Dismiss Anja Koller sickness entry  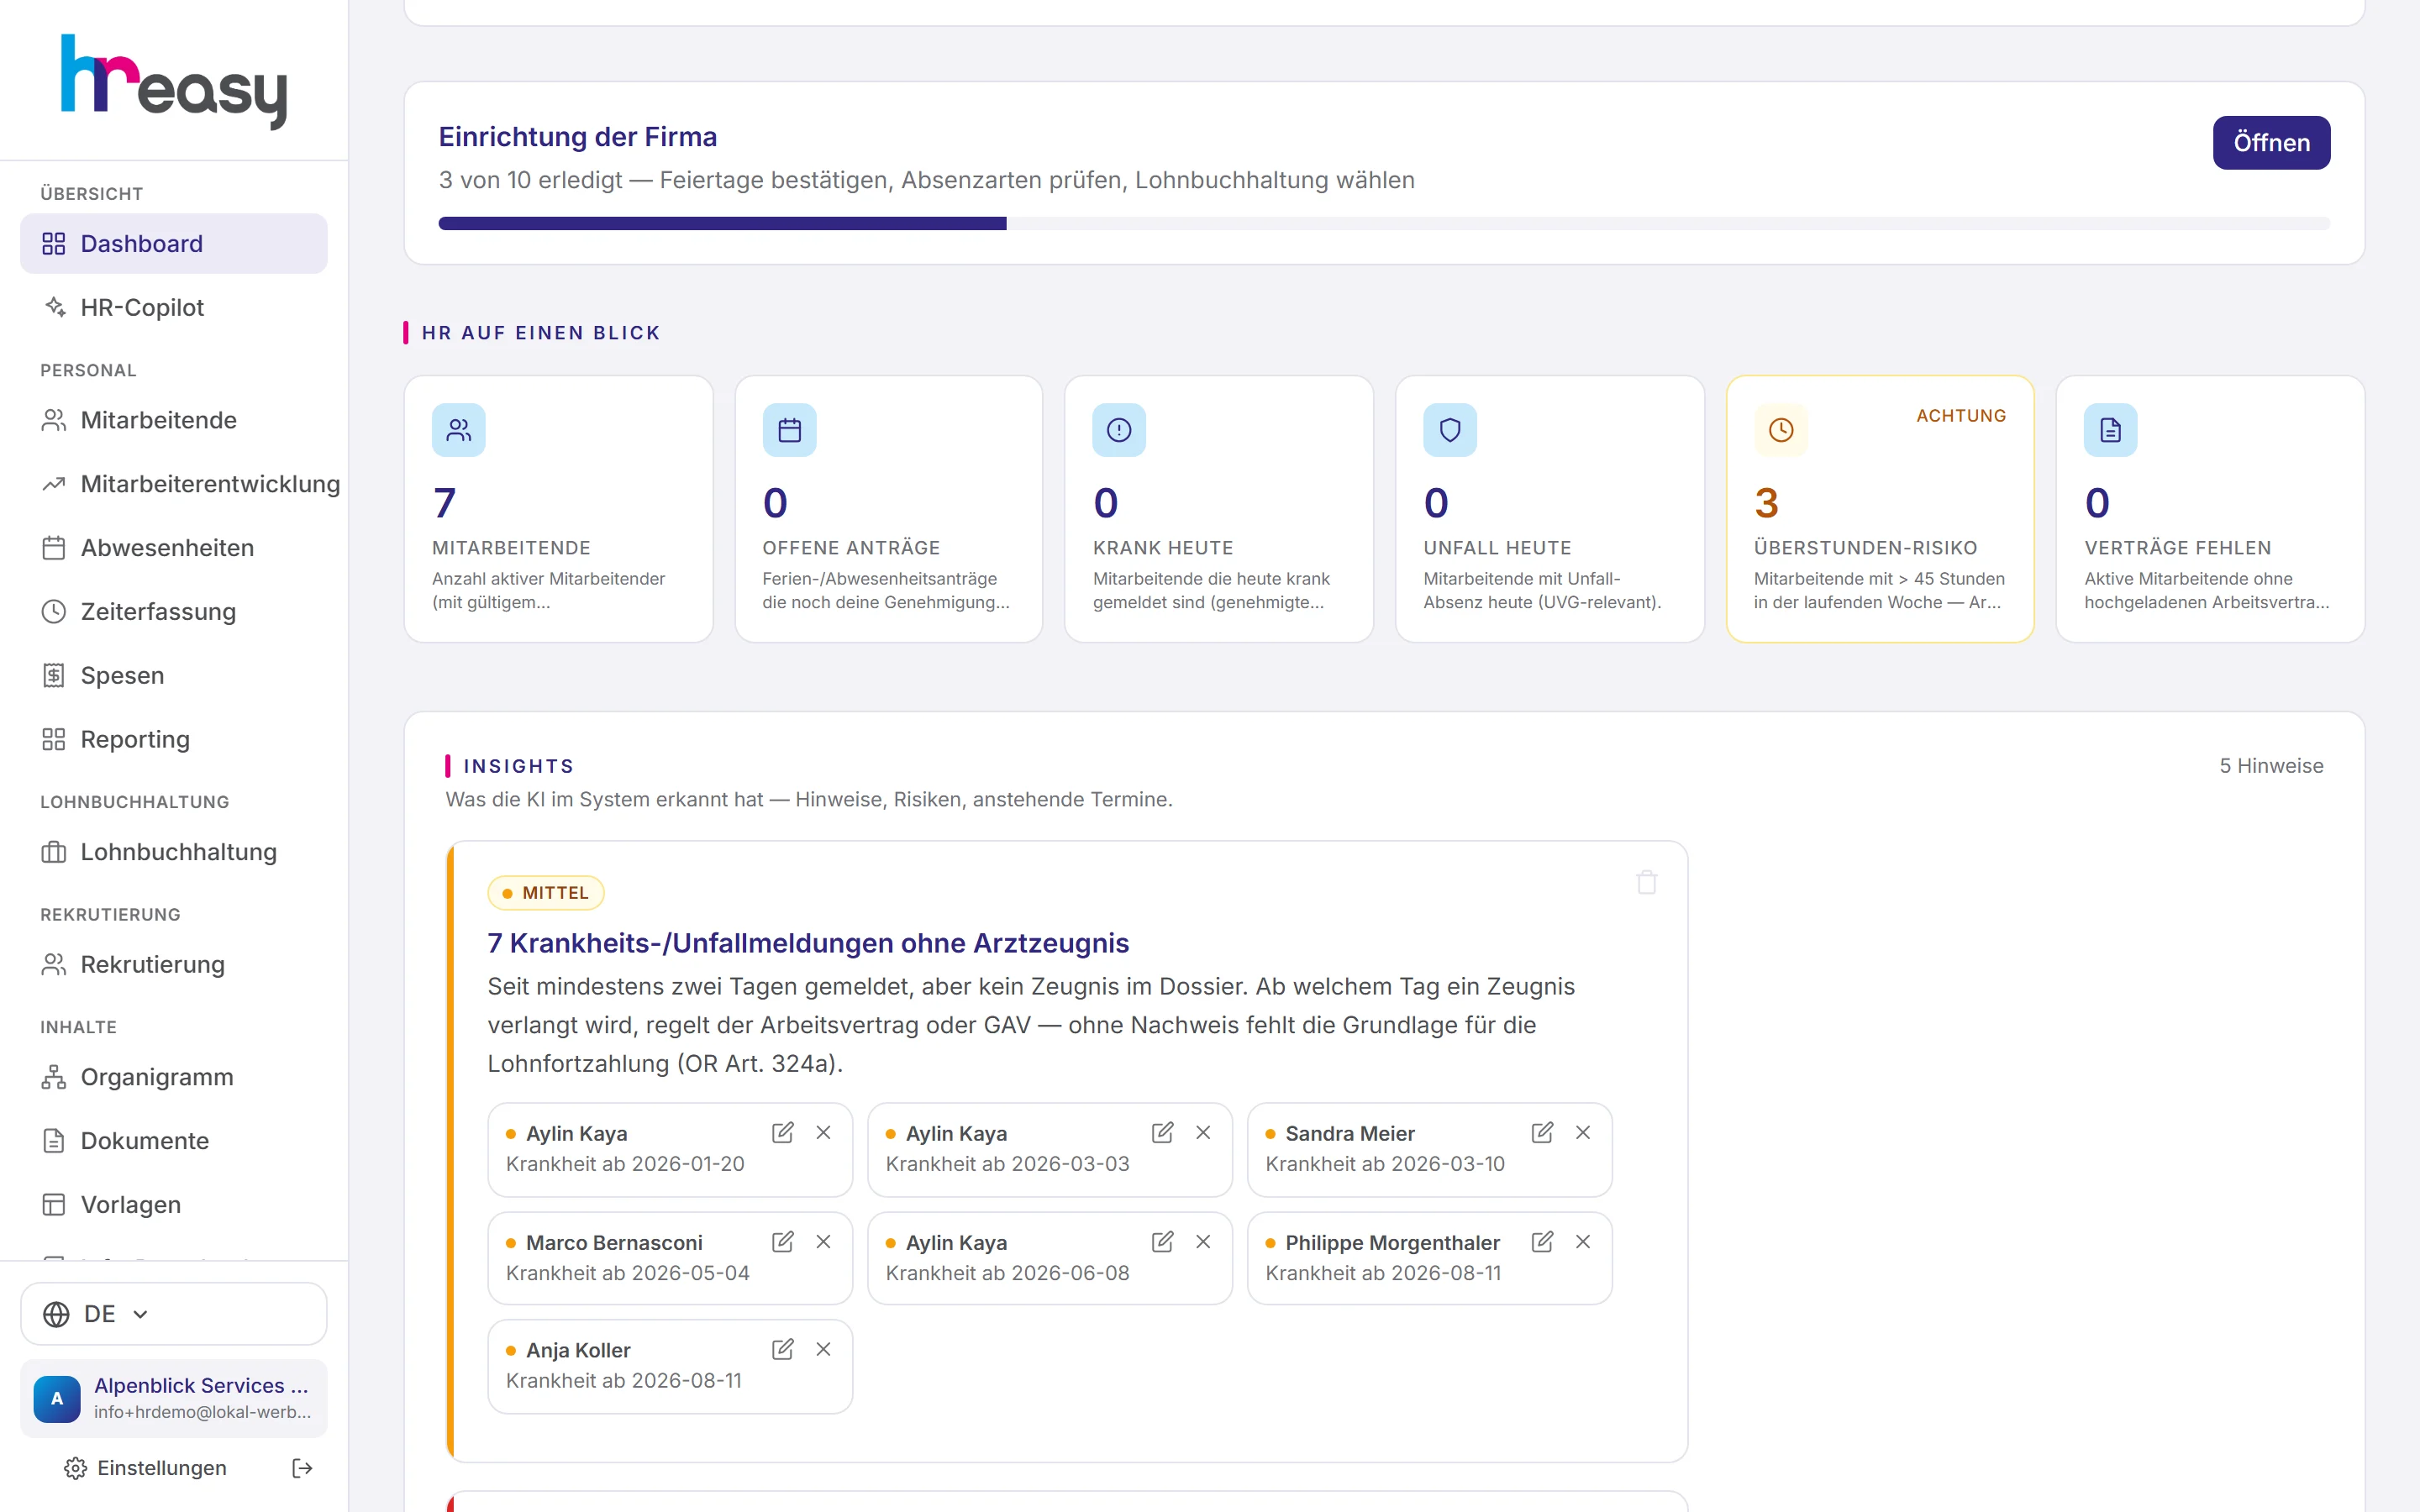(x=823, y=1349)
